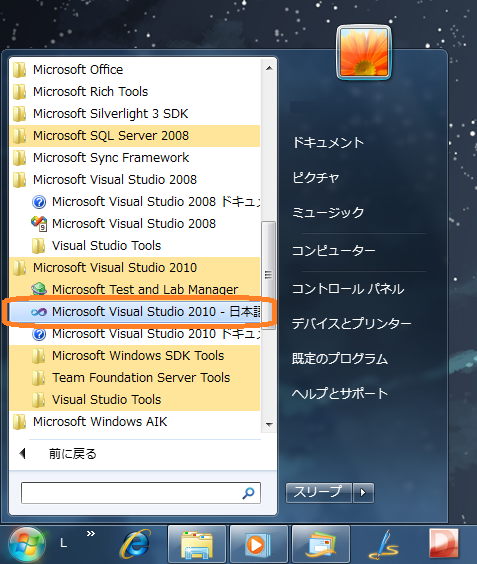Open the Microsoft Office folder
This screenshot has height=564, width=477.
[x=135, y=69]
